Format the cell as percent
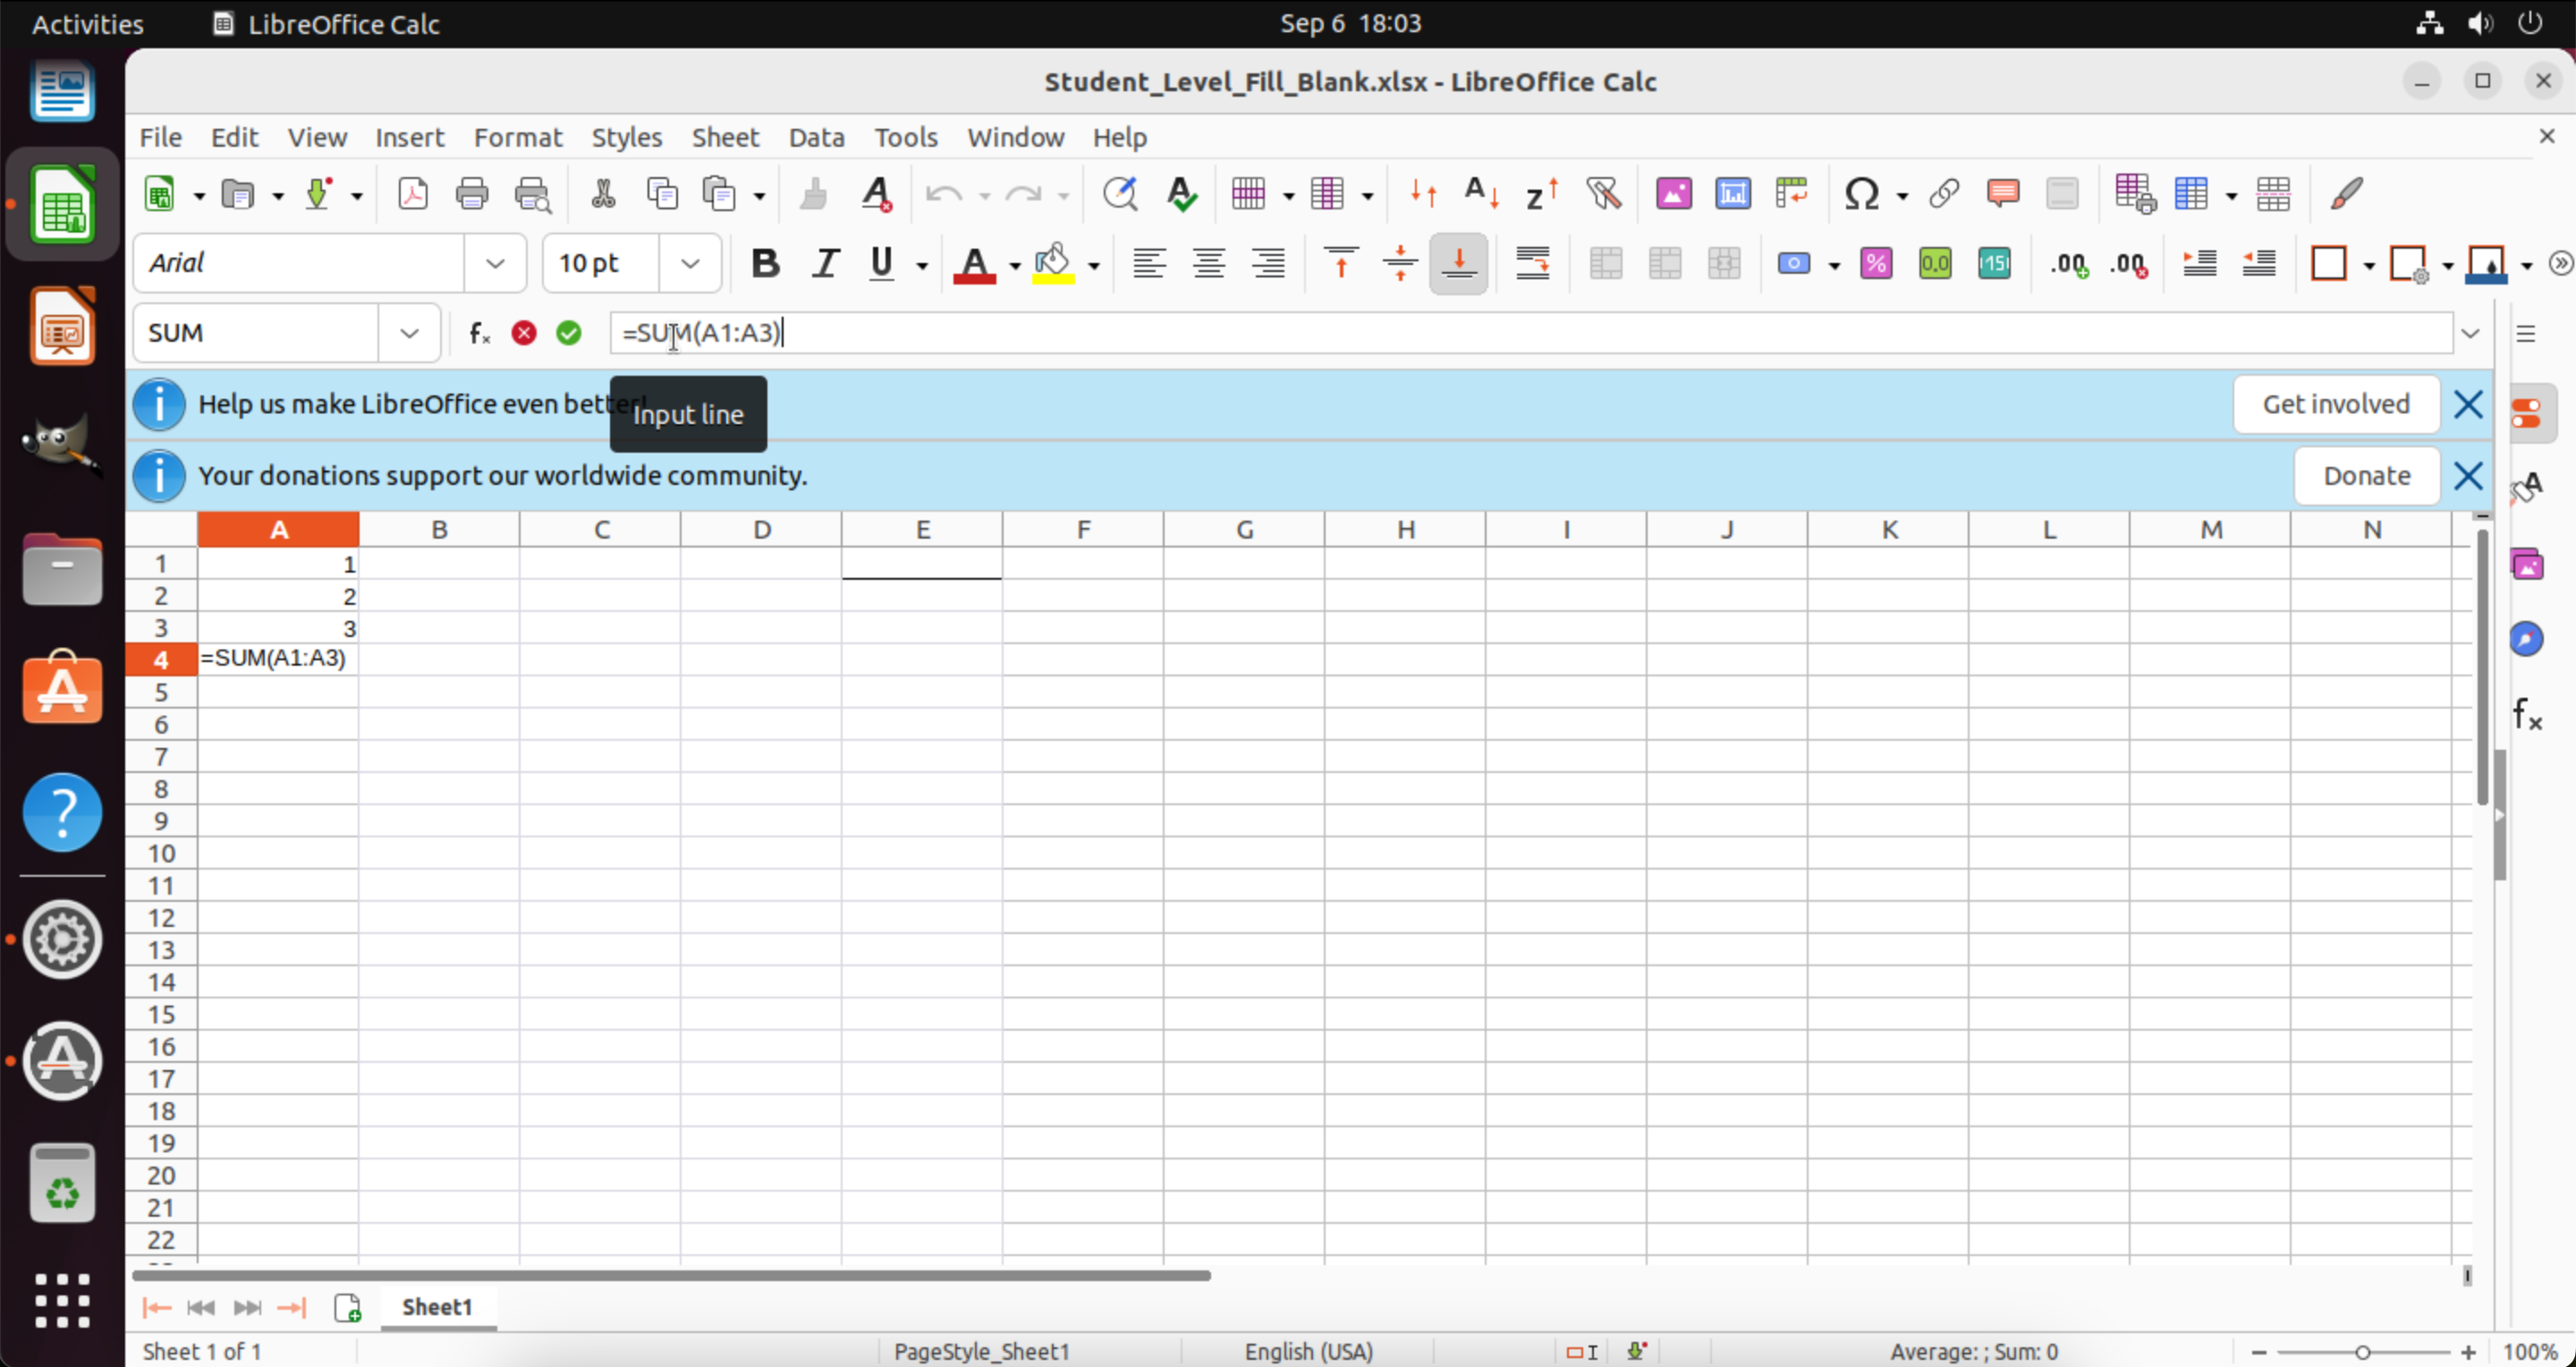The image size is (2576, 1367). (x=1876, y=264)
